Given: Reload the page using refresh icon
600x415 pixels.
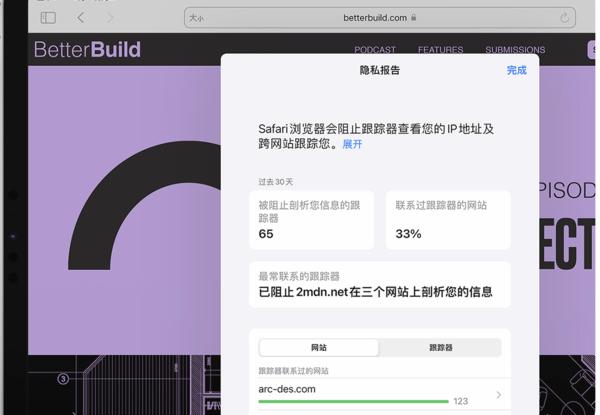Looking at the screenshot, I should [565, 18].
